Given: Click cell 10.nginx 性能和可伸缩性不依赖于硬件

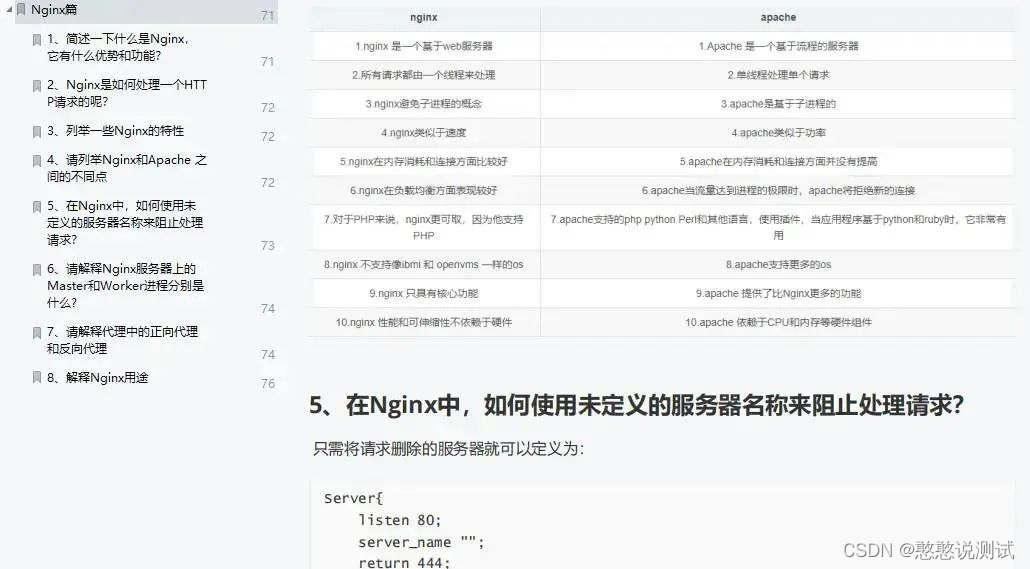Looking at the screenshot, I should click(424, 323).
